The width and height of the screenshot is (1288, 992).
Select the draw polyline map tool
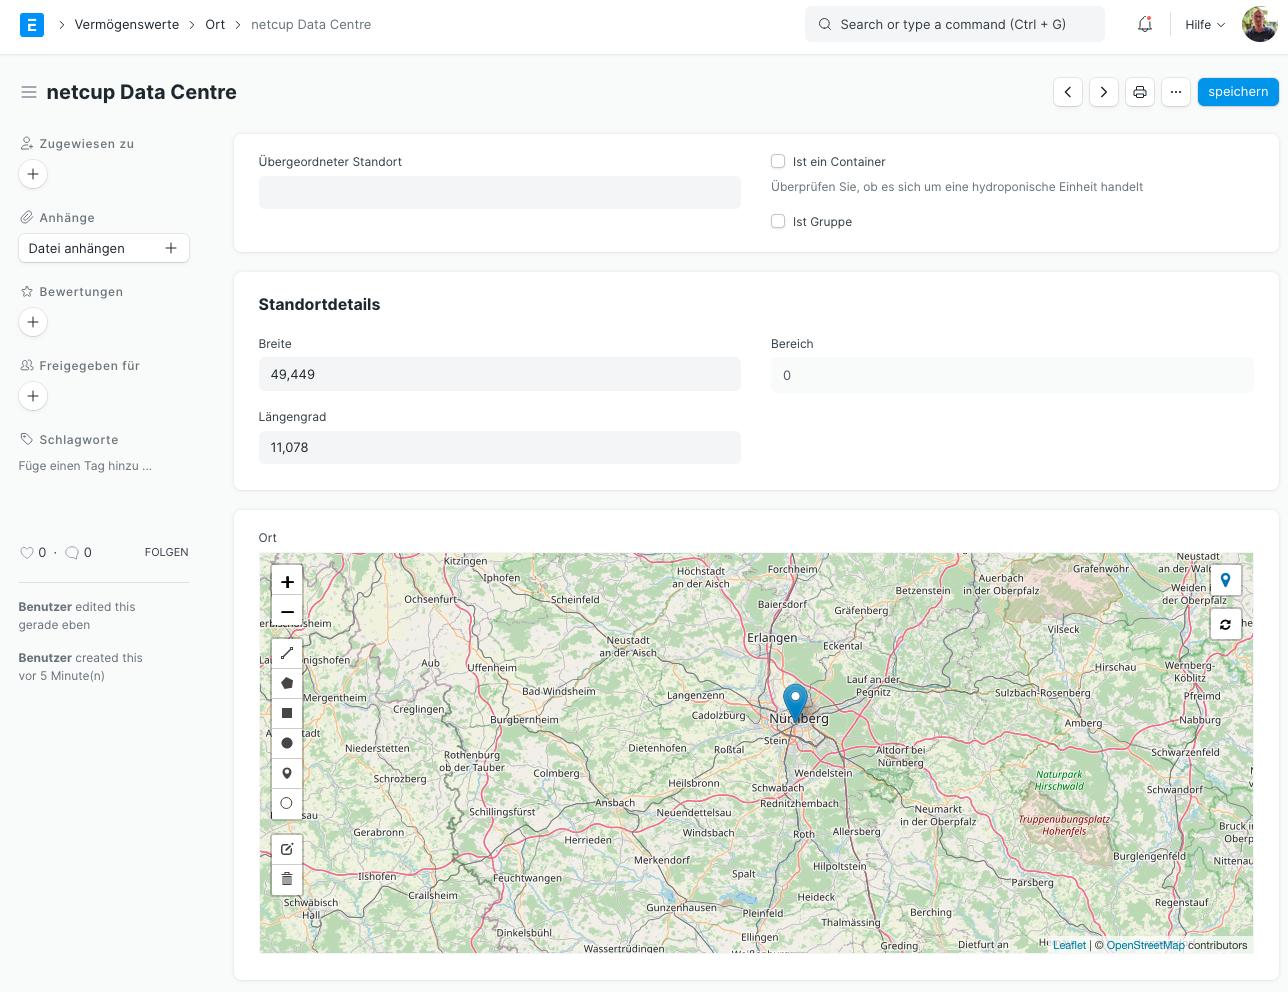pos(287,653)
